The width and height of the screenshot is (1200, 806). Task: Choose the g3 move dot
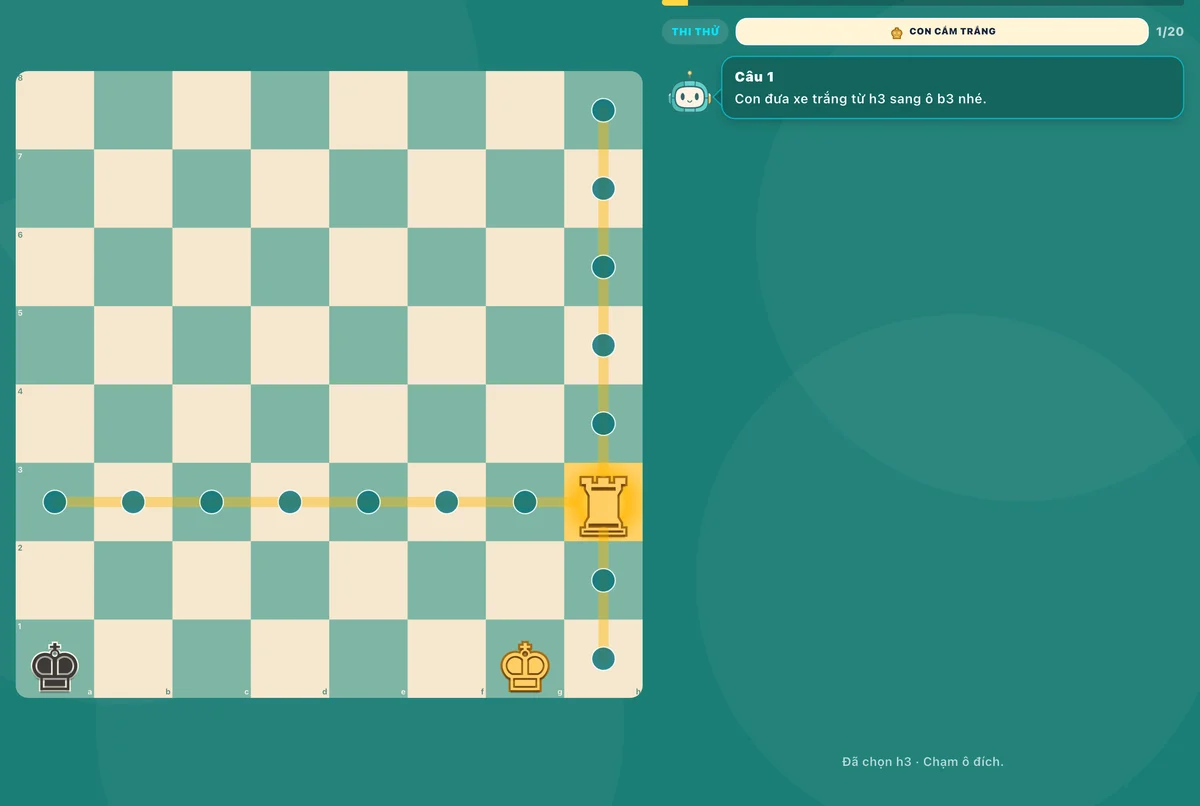[525, 502]
